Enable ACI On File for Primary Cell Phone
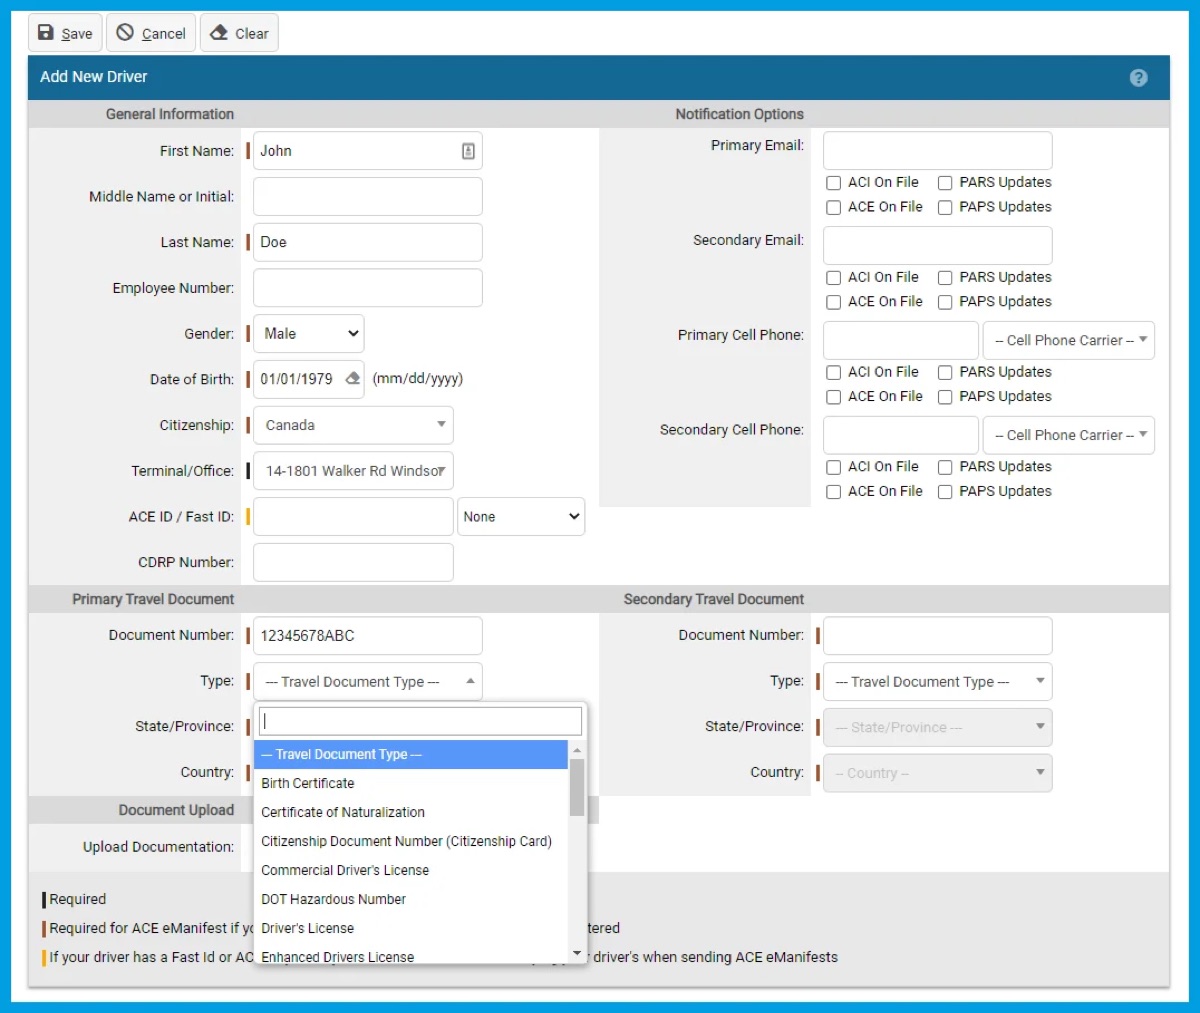This screenshot has height=1013, width=1200. click(833, 373)
